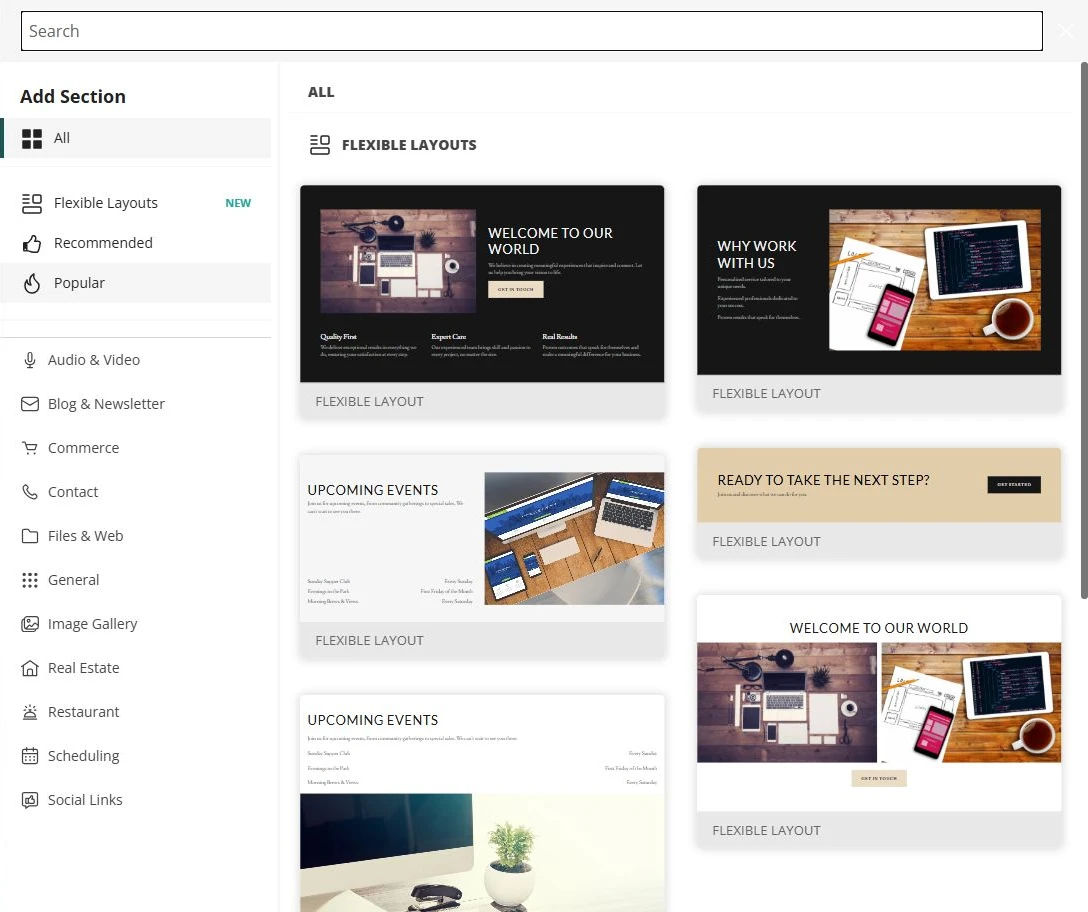Click the Image Gallery picture icon
Image resolution: width=1088 pixels, height=912 pixels.
click(30, 624)
